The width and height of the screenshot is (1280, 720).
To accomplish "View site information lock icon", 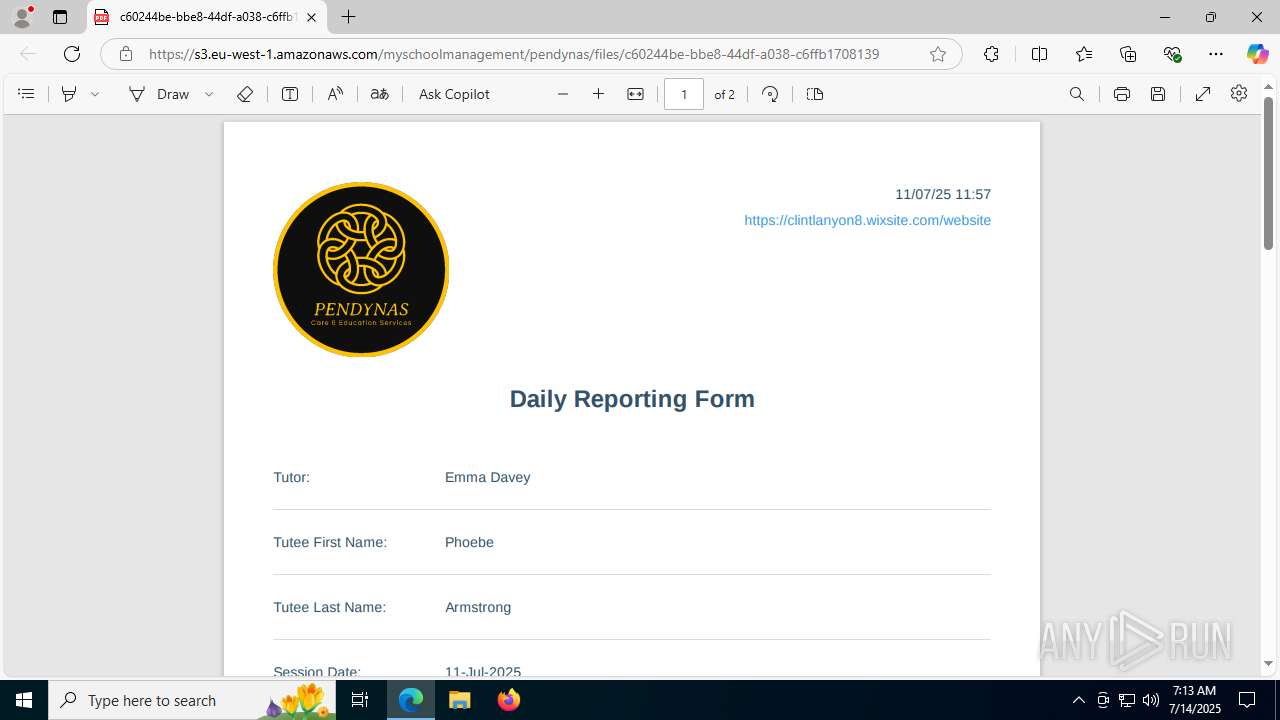I will (x=126, y=54).
